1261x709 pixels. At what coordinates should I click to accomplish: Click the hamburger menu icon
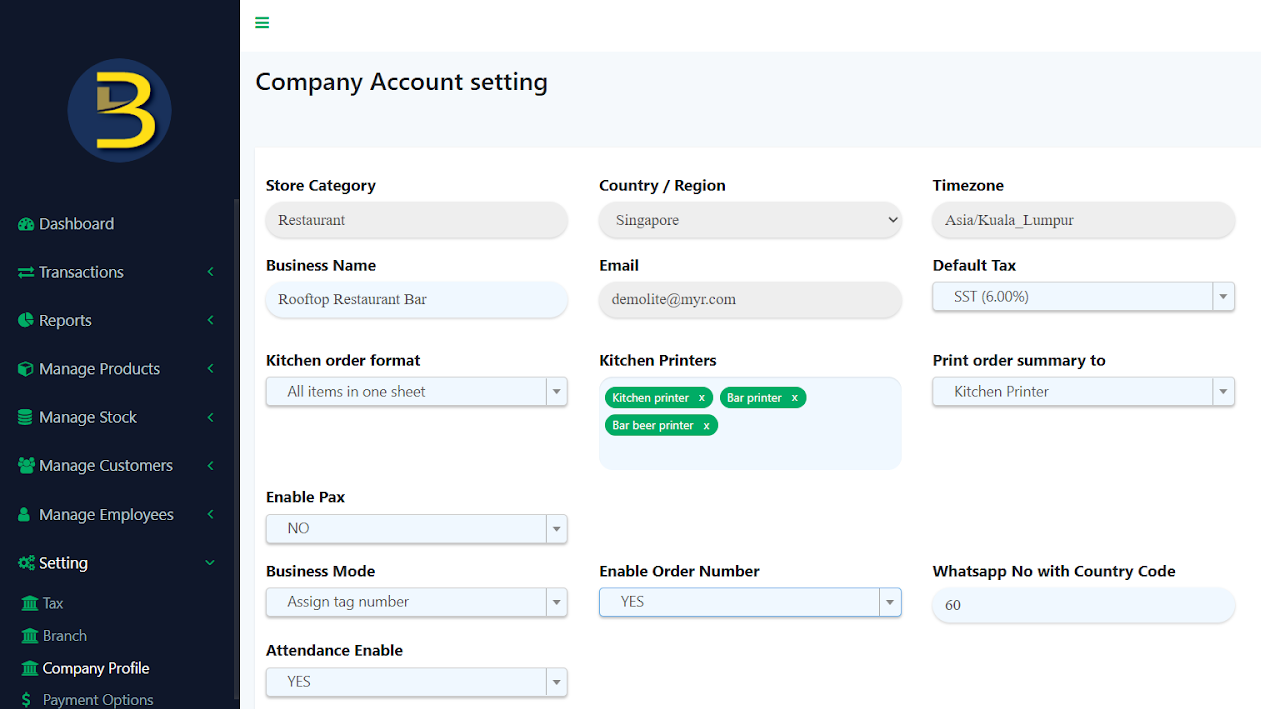point(262,23)
